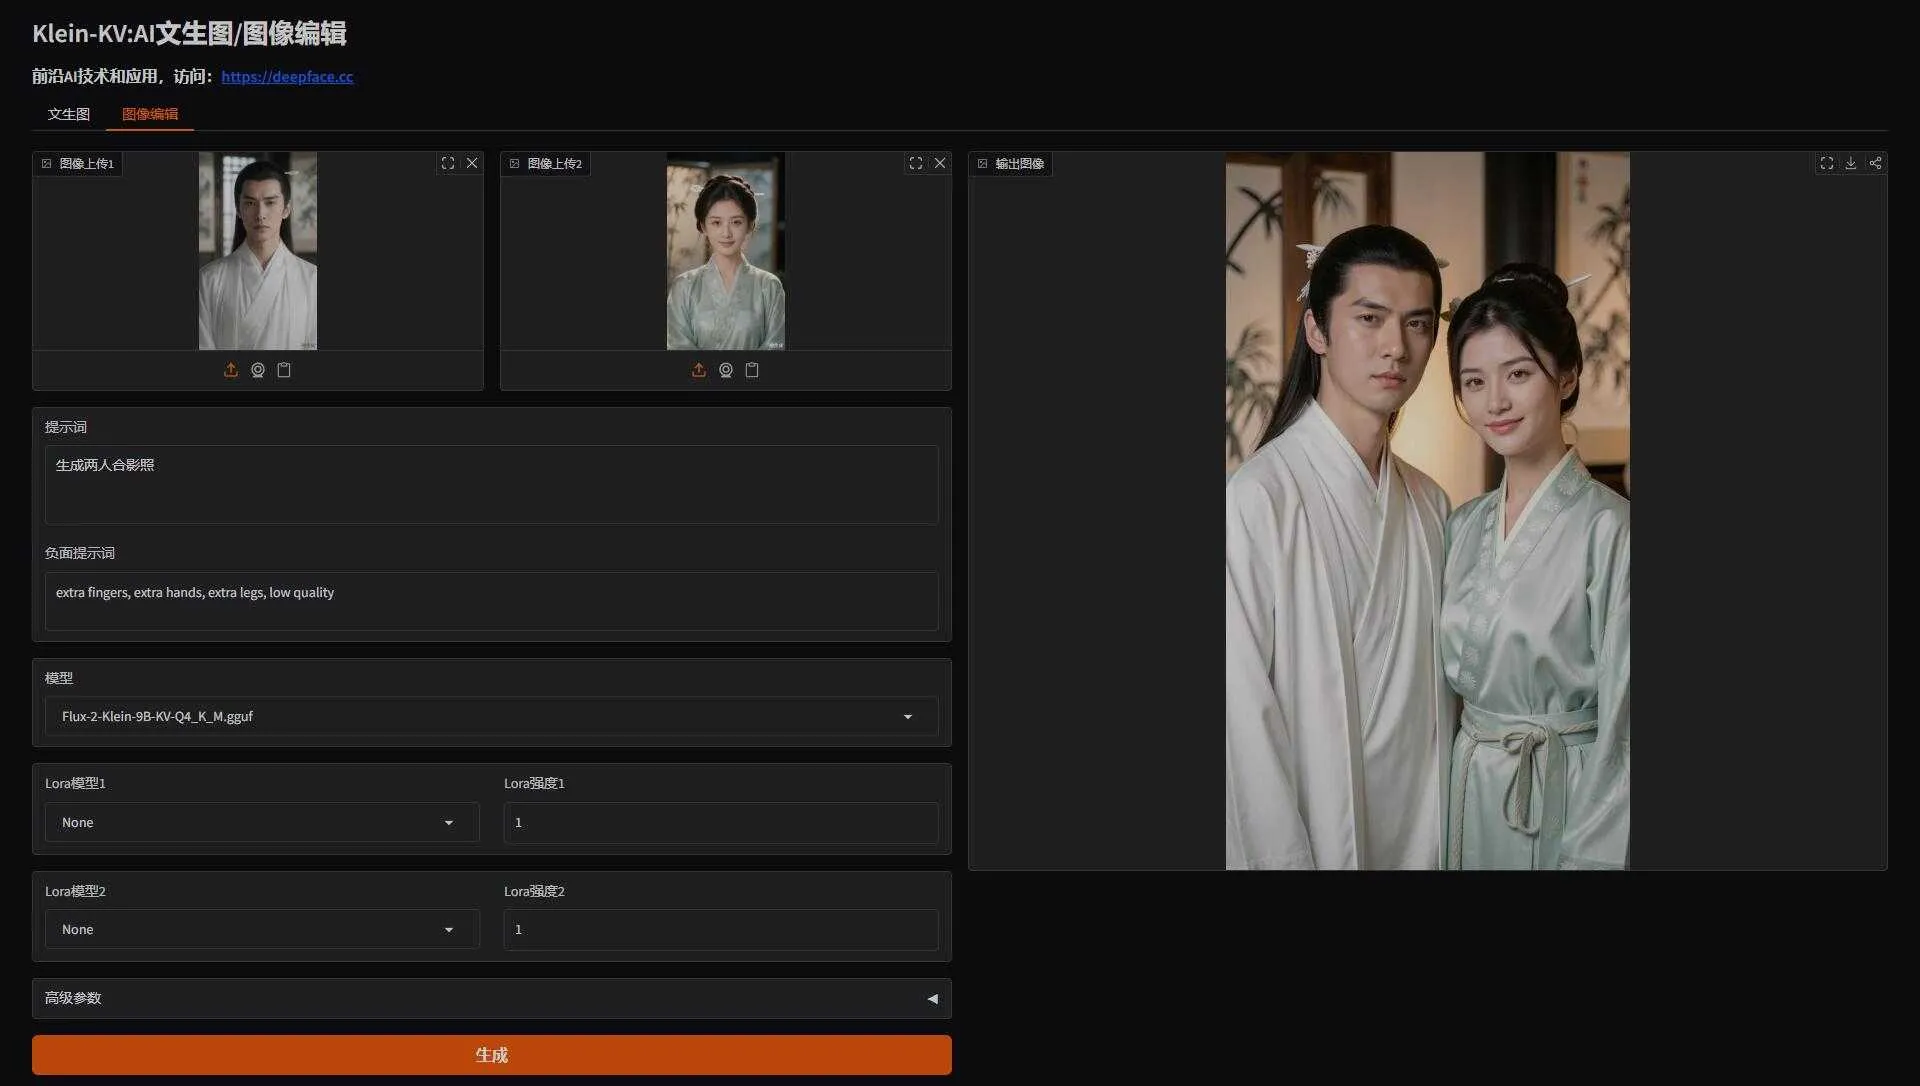Click upload icon under 图像上传2 panel
Viewport: 1920px width, 1086px height.
click(x=699, y=370)
